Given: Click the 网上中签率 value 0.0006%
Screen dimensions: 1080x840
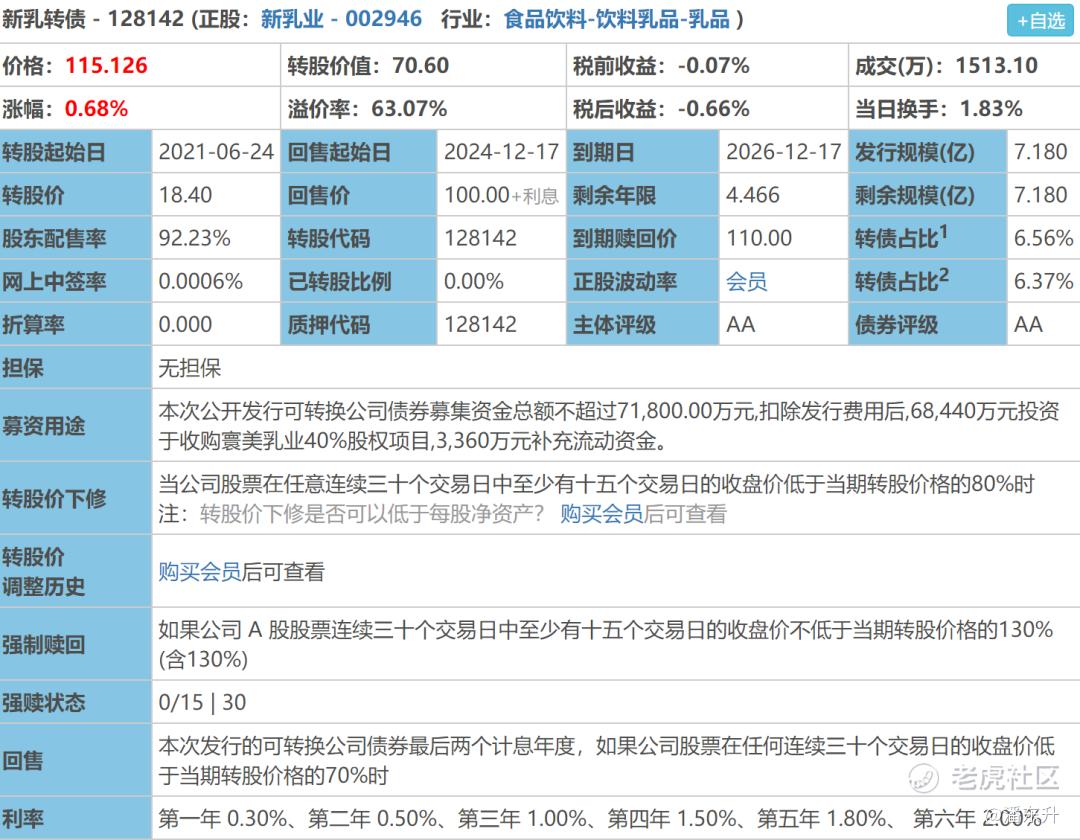Looking at the screenshot, I should [x=200, y=281].
